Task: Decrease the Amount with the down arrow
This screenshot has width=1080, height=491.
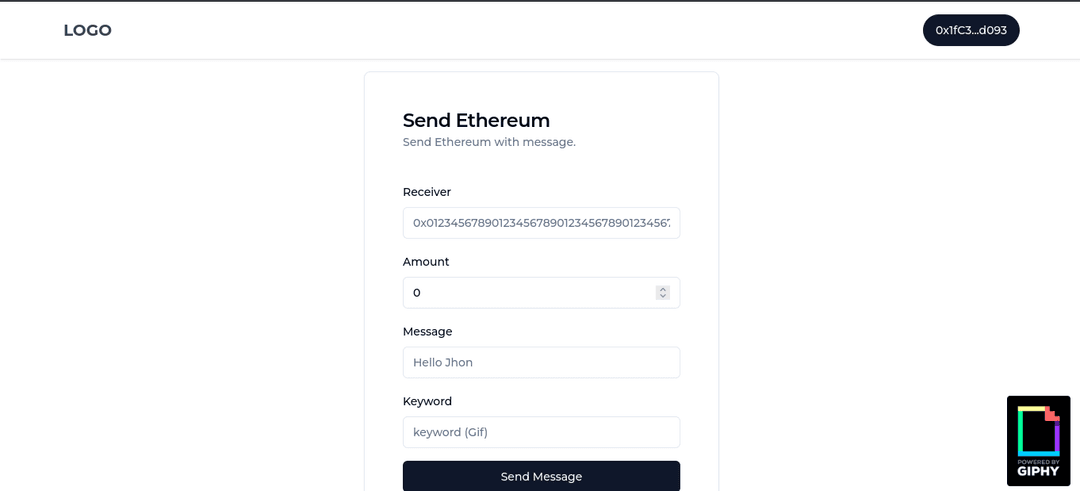Action: tap(663, 296)
